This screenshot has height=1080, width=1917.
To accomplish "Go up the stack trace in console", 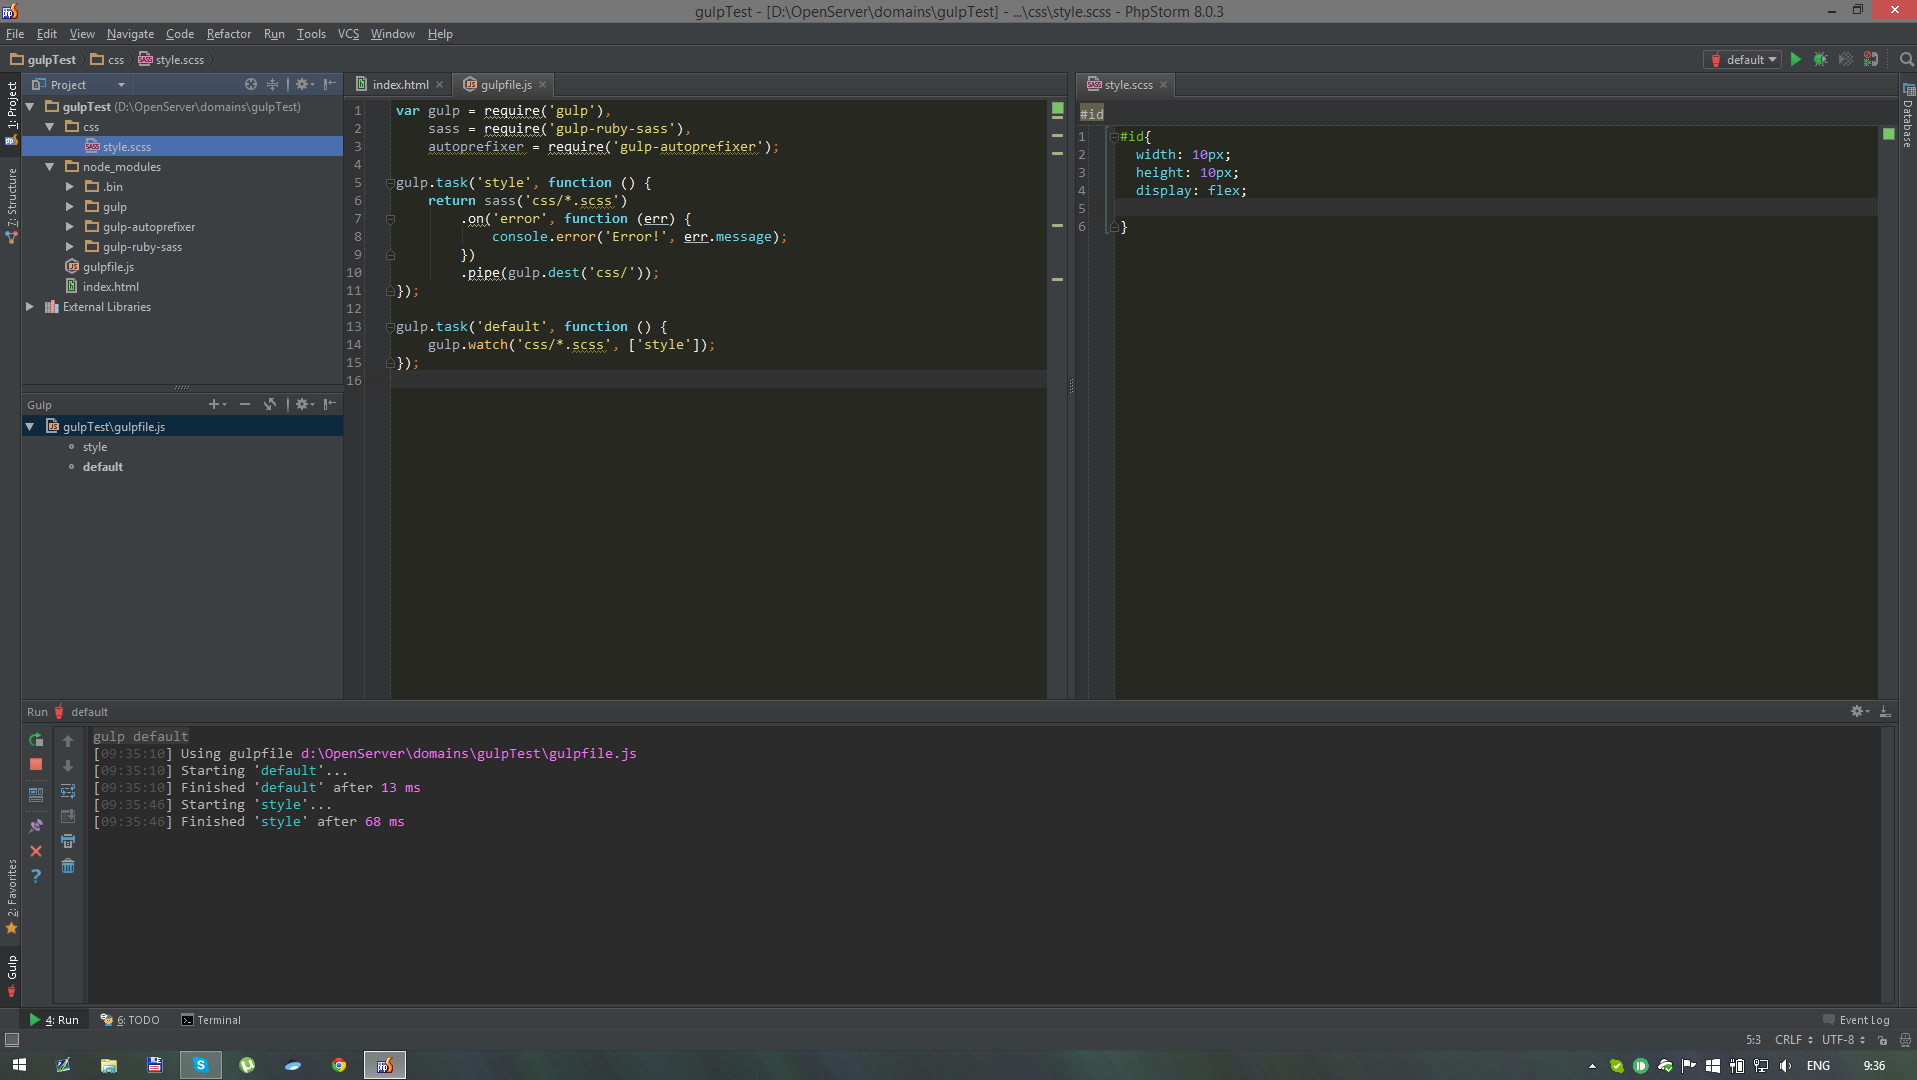I will [68, 741].
